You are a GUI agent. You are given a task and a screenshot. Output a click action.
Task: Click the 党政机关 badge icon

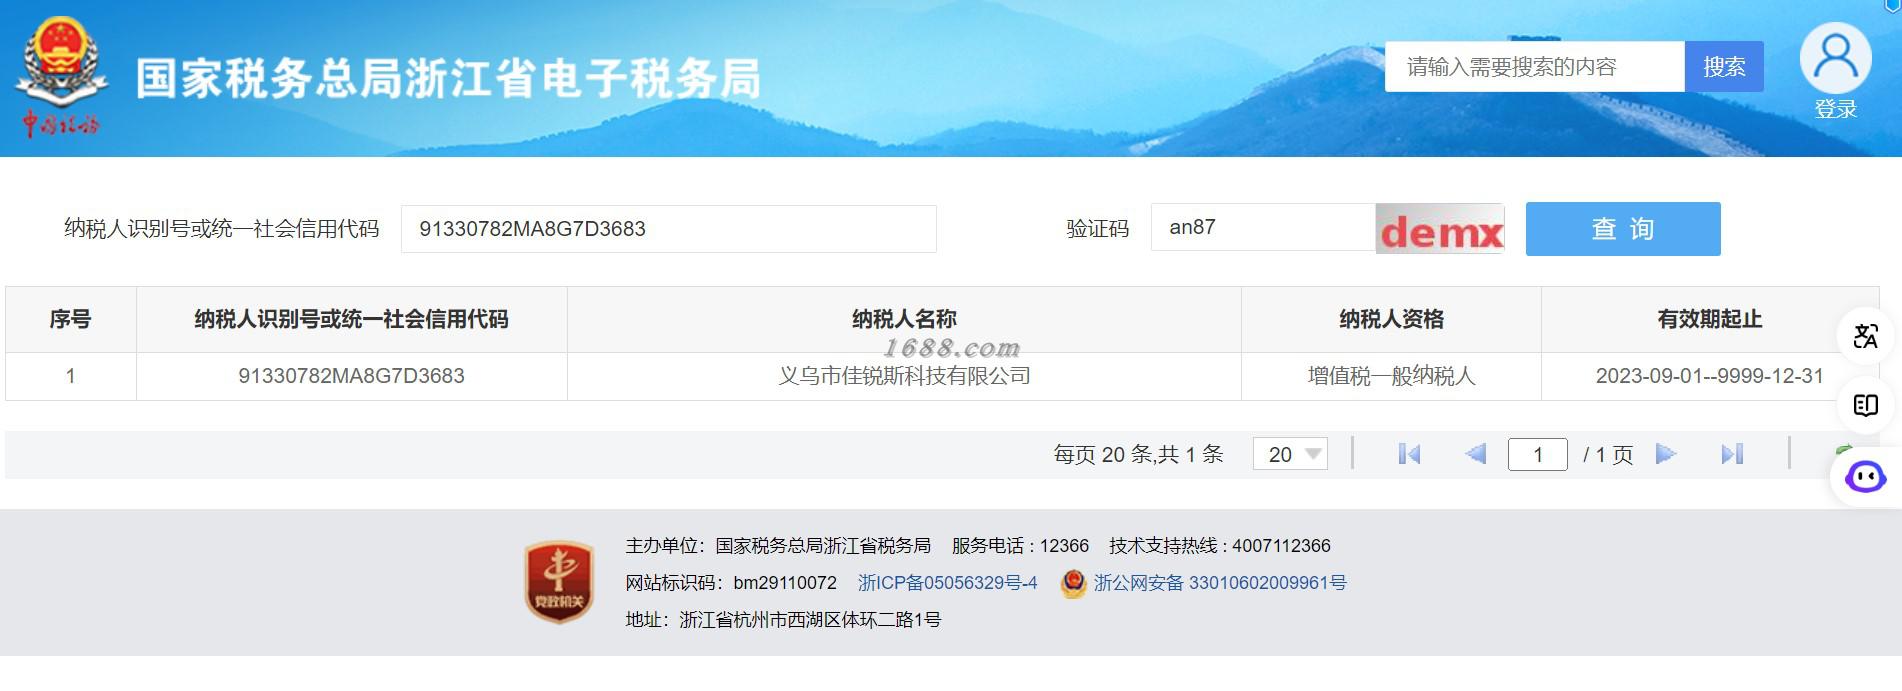tap(559, 582)
